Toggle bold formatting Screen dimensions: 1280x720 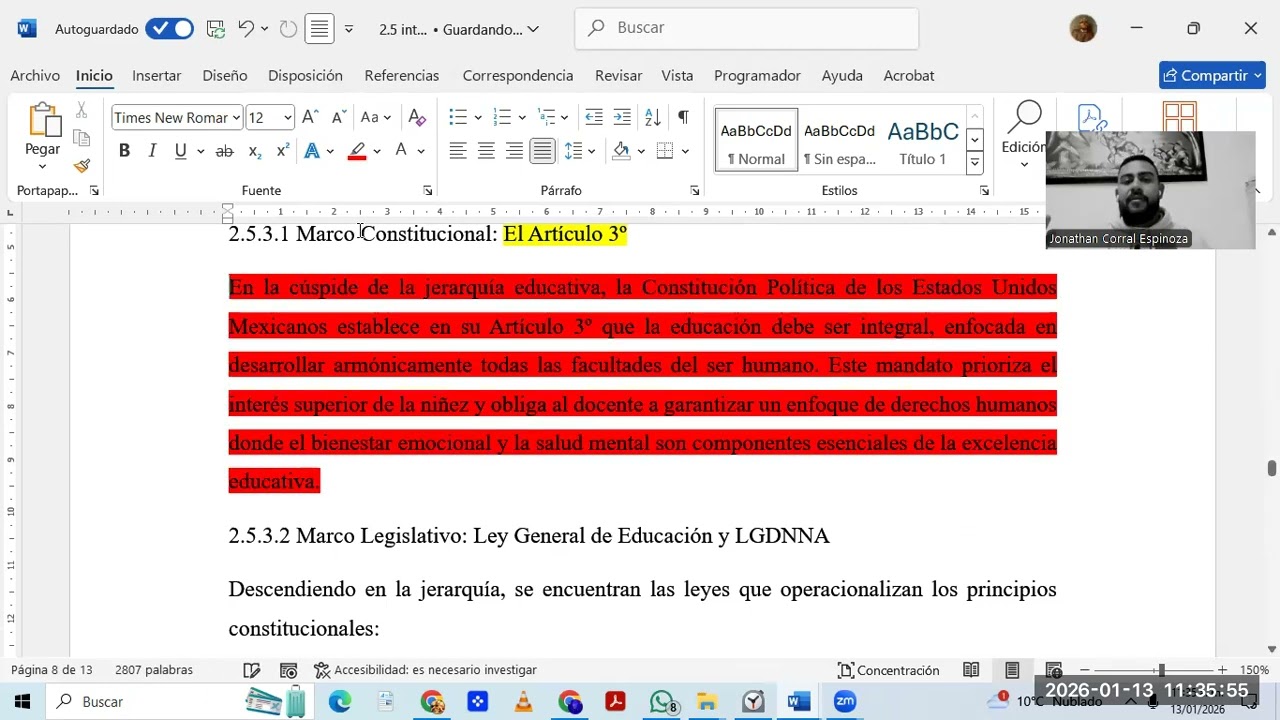click(124, 151)
